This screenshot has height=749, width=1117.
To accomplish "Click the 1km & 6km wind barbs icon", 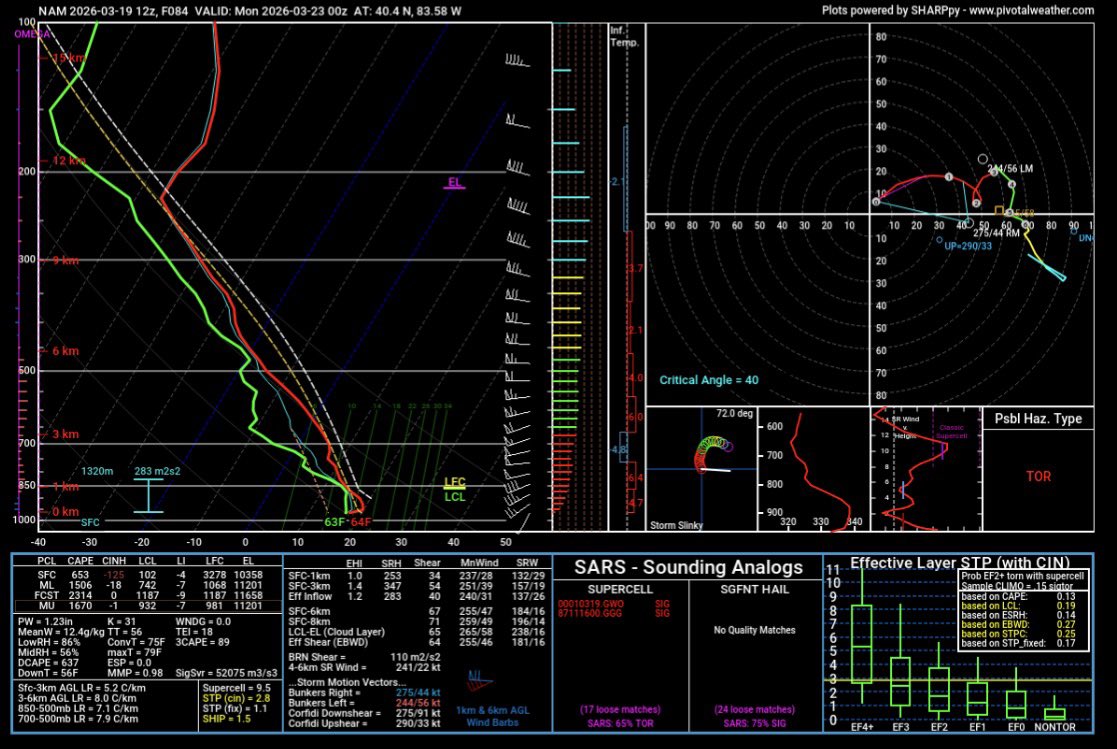I will [x=479, y=681].
